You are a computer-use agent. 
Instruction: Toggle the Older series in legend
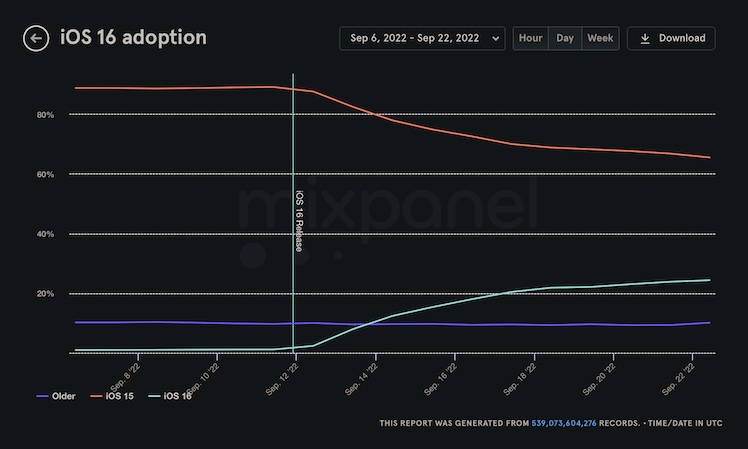(54, 396)
